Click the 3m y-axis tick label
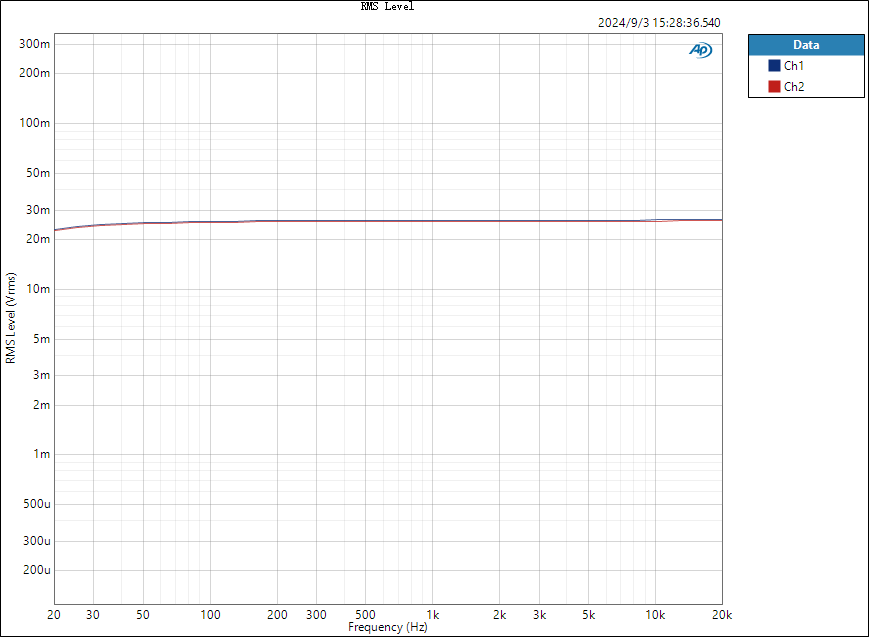The width and height of the screenshot is (869, 637). click(x=41, y=375)
